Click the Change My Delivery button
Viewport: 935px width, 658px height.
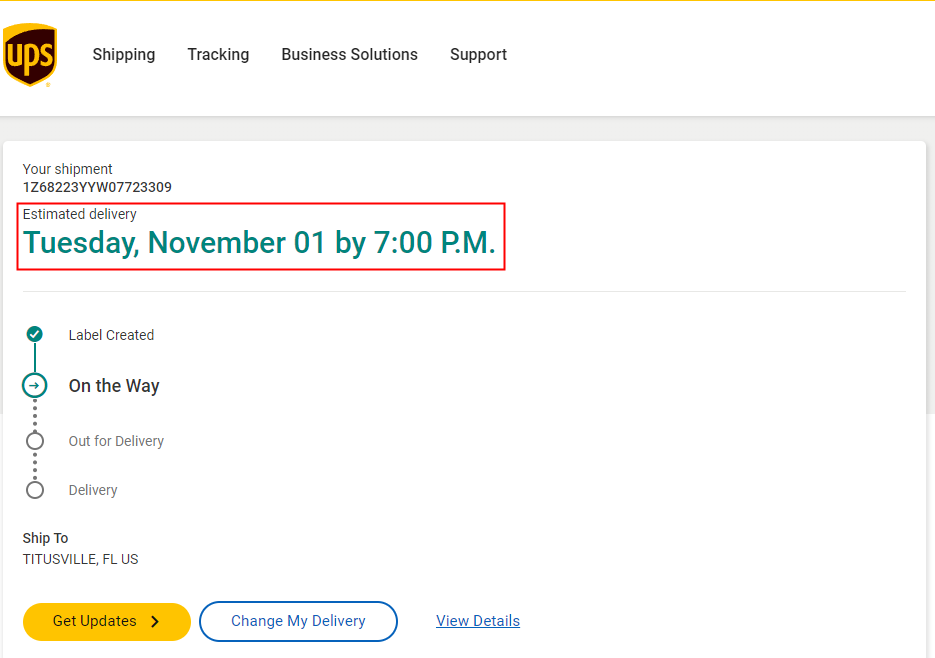click(x=298, y=621)
